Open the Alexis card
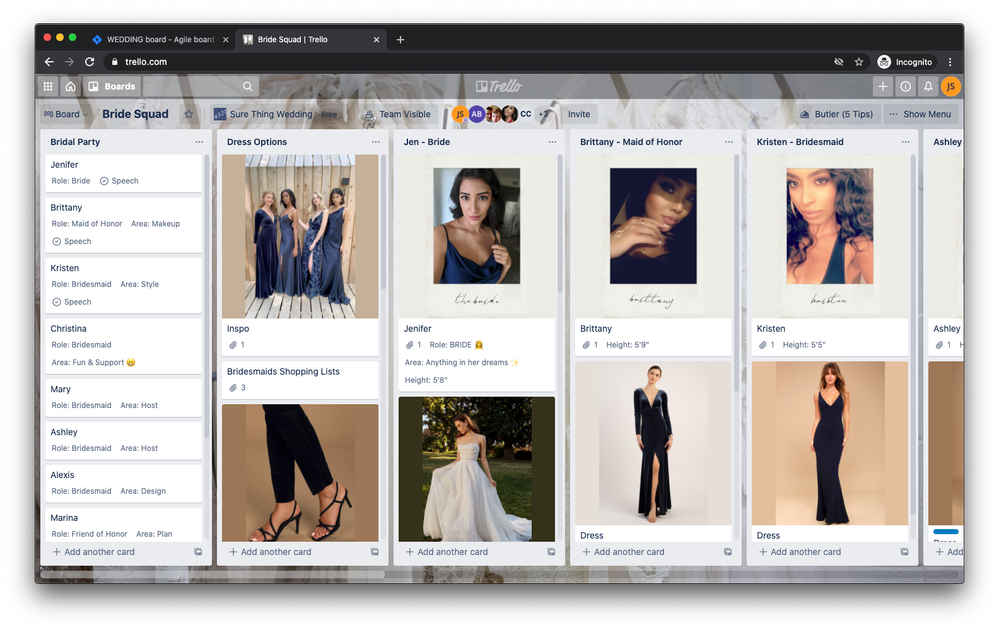999x630 pixels. point(124,483)
